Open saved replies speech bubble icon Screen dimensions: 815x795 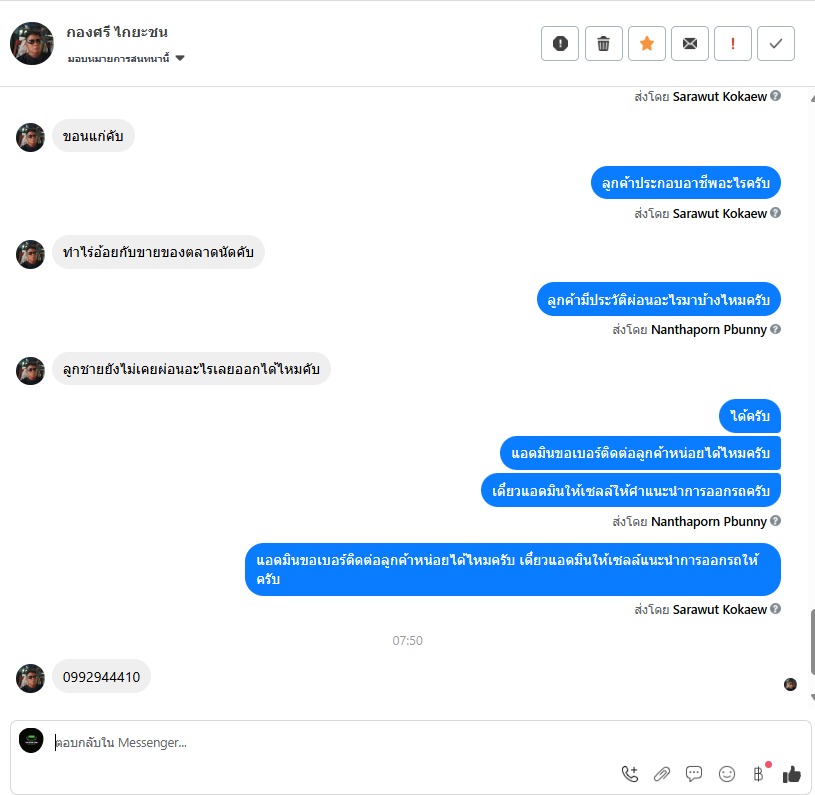click(x=694, y=774)
